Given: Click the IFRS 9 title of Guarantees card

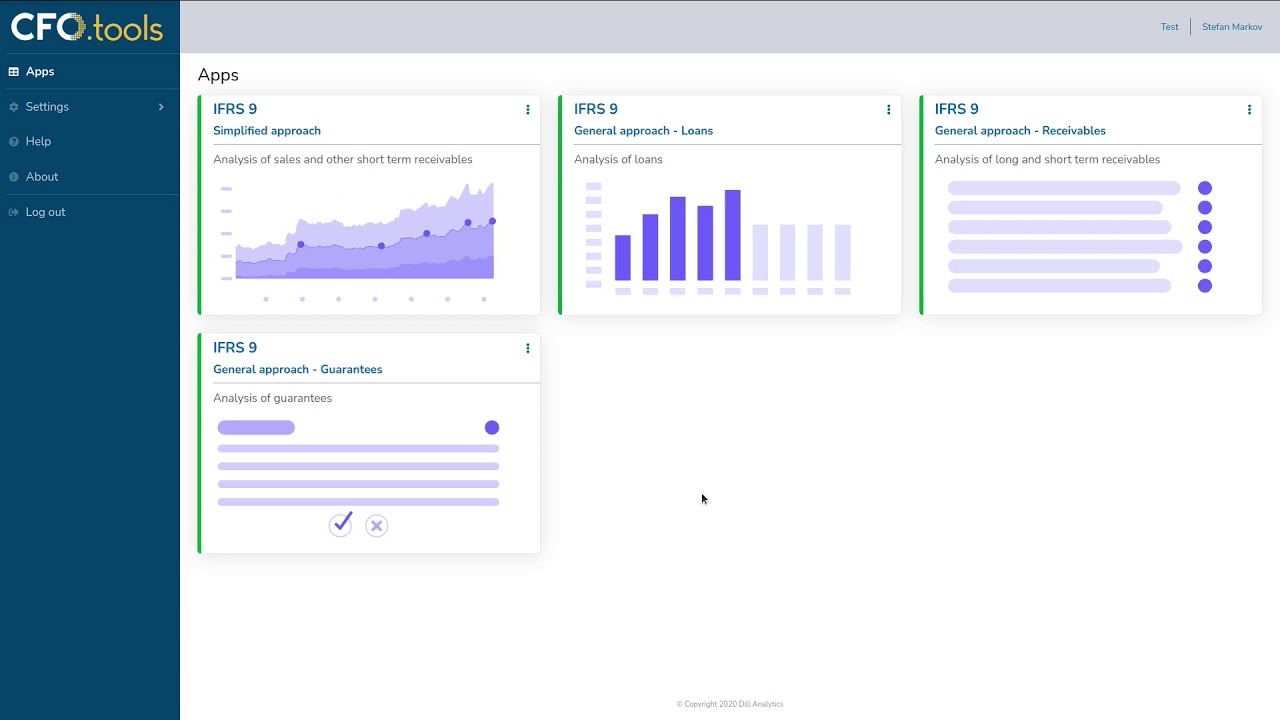Looking at the screenshot, I should coord(235,348).
